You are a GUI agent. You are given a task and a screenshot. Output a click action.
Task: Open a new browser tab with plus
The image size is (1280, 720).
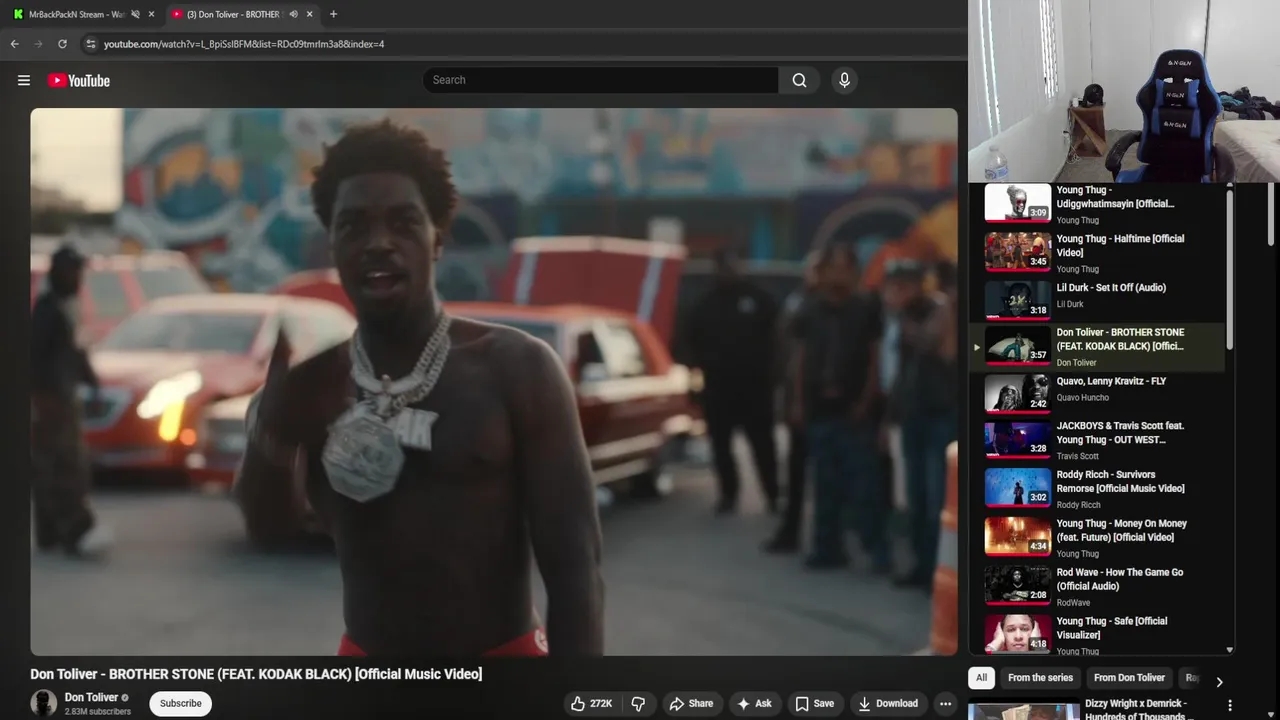click(x=333, y=14)
